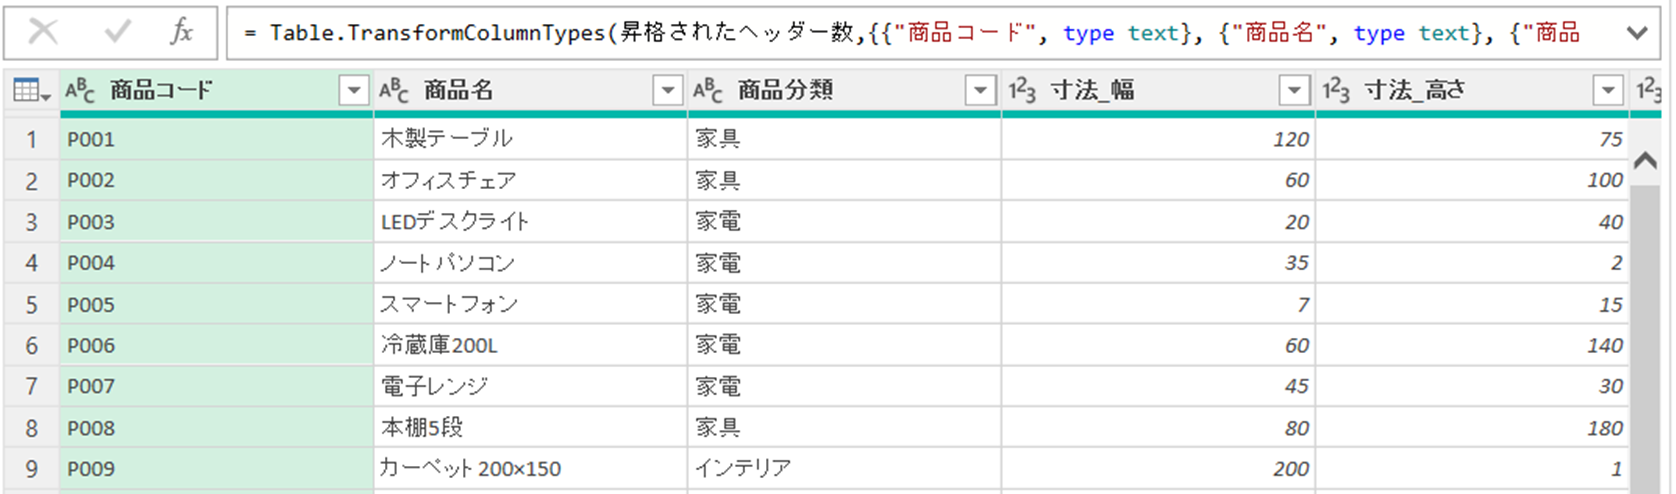
Task: Click the 123 type icon of 寸法_幅 column
Action: tap(1022, 91)
